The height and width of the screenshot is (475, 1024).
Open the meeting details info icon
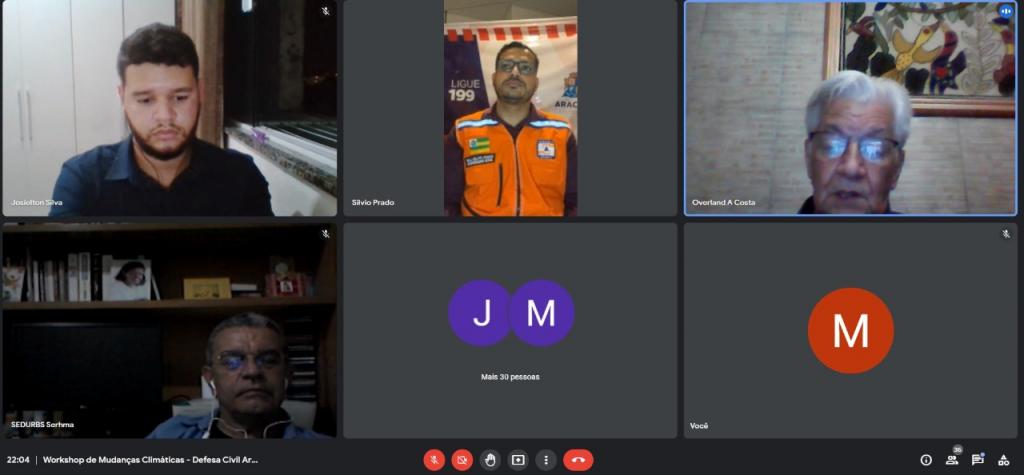926,460
